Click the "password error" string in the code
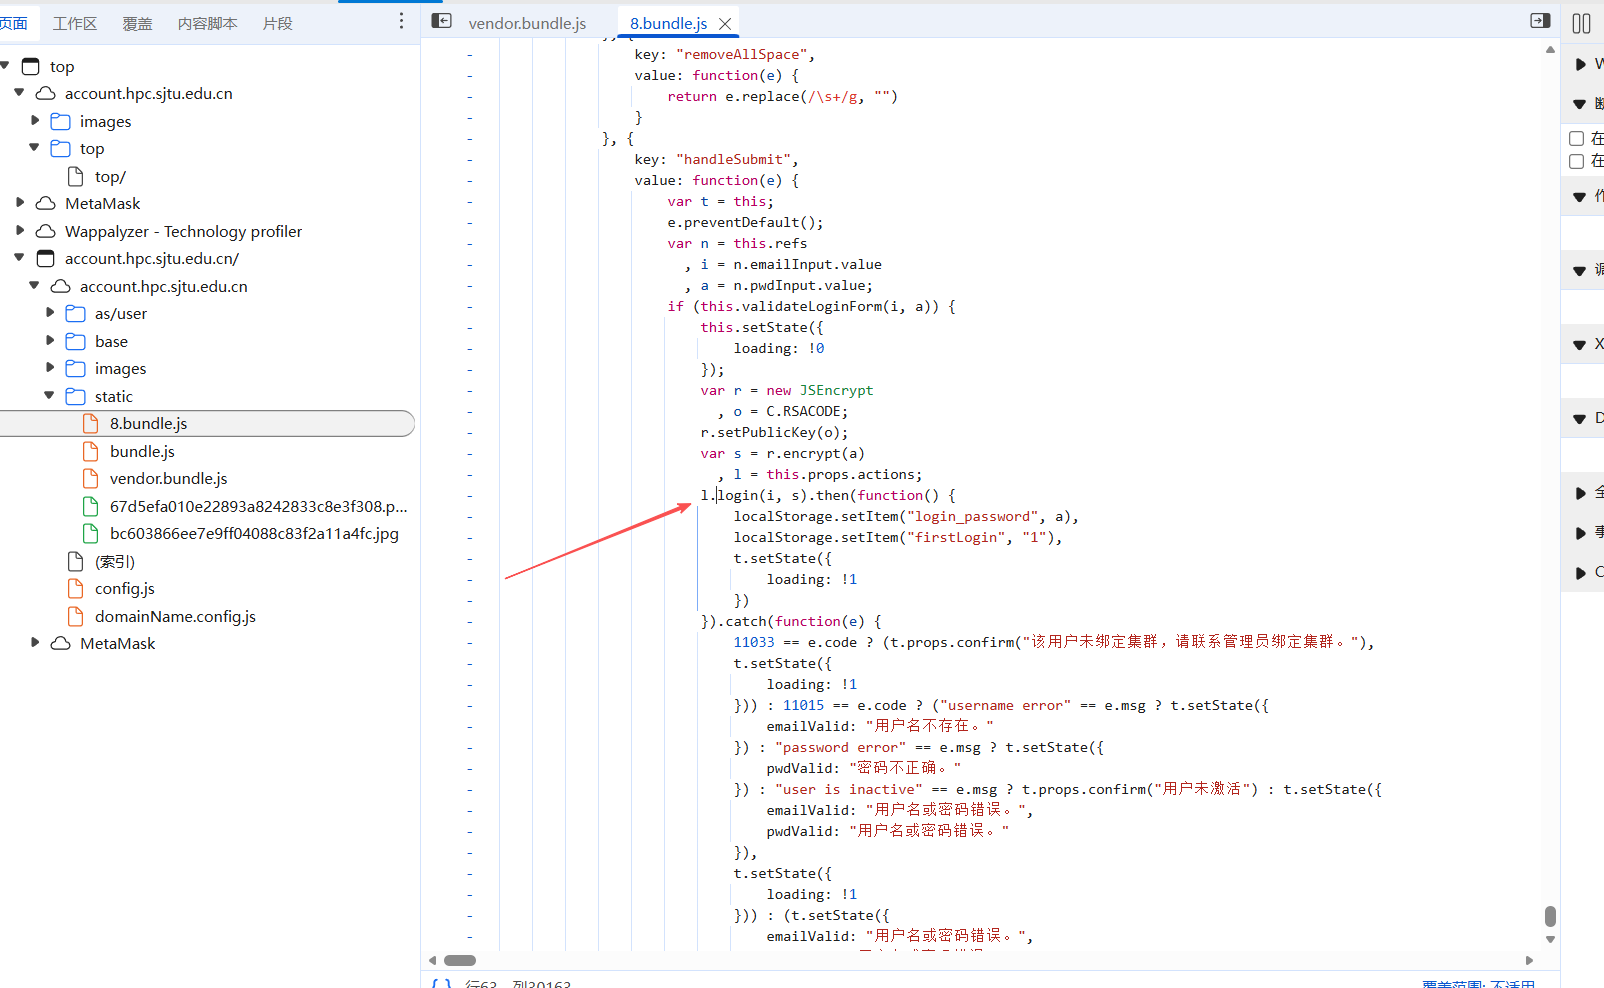 [840, 747]
